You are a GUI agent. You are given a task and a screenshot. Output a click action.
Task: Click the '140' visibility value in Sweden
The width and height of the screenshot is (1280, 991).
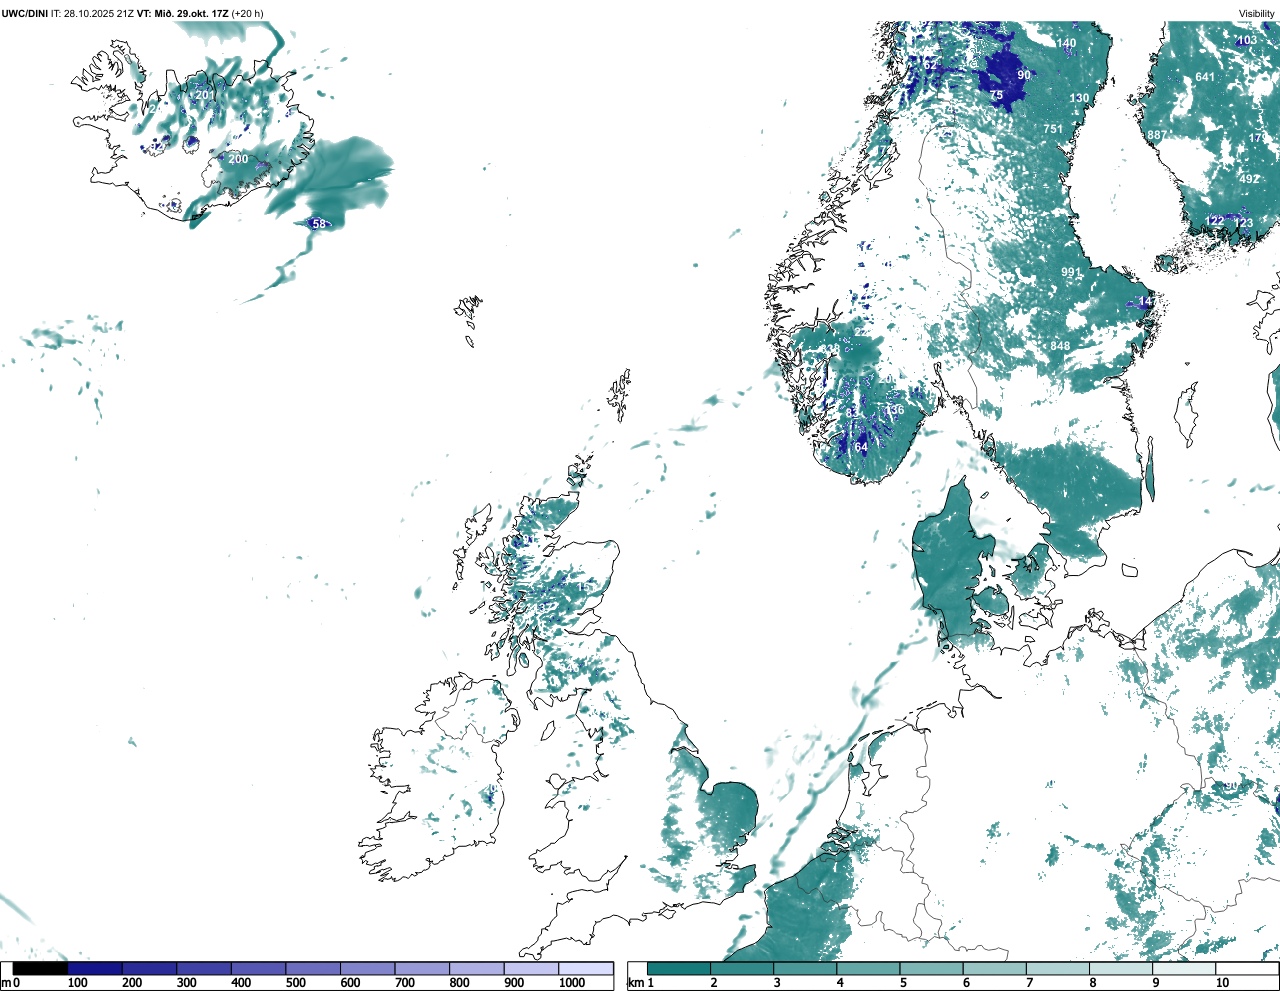coord(1067,44)
